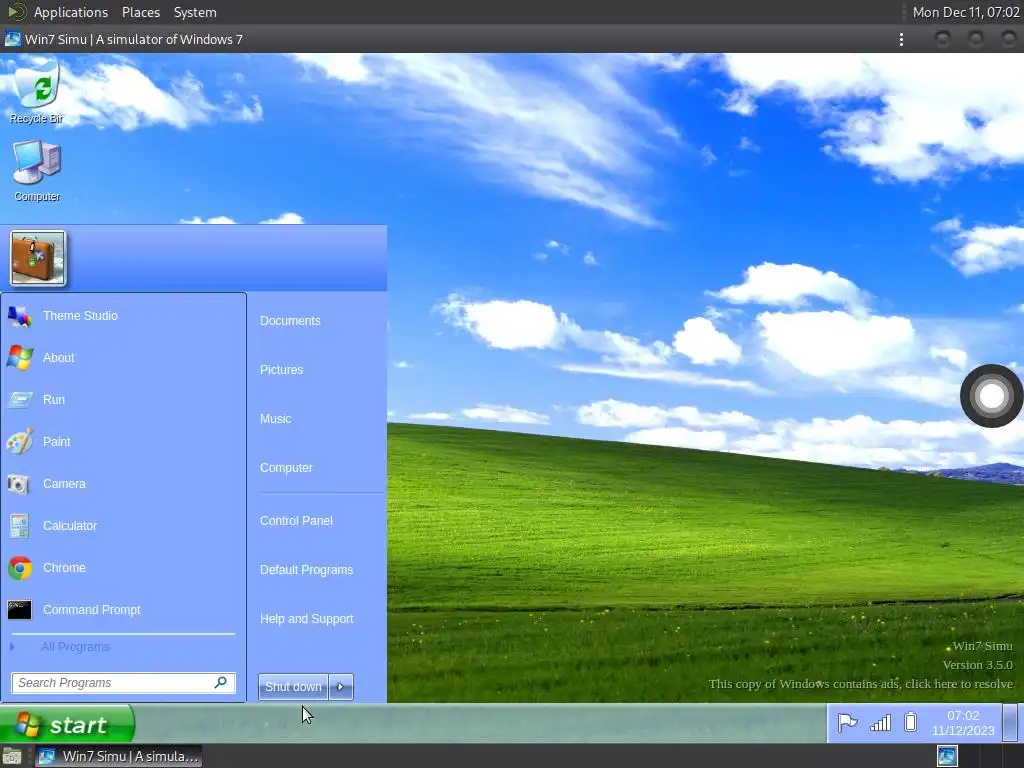Image resolution: width=1024 pixels, height=768 pixels.
Task: Open the Applications menu
Action: click(x=71, y=12)
